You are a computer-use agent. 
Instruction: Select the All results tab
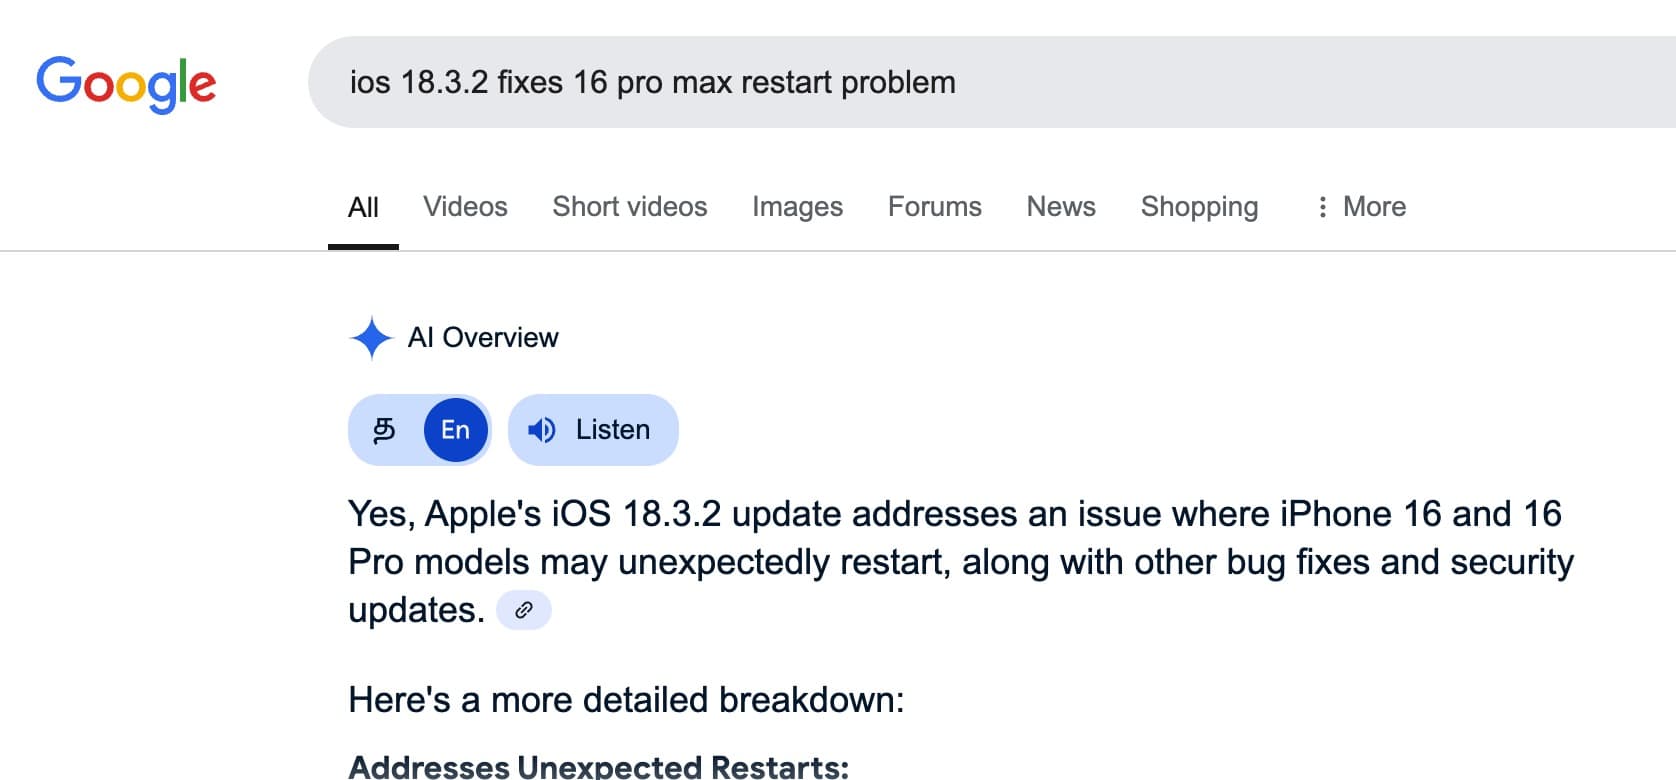363,208
